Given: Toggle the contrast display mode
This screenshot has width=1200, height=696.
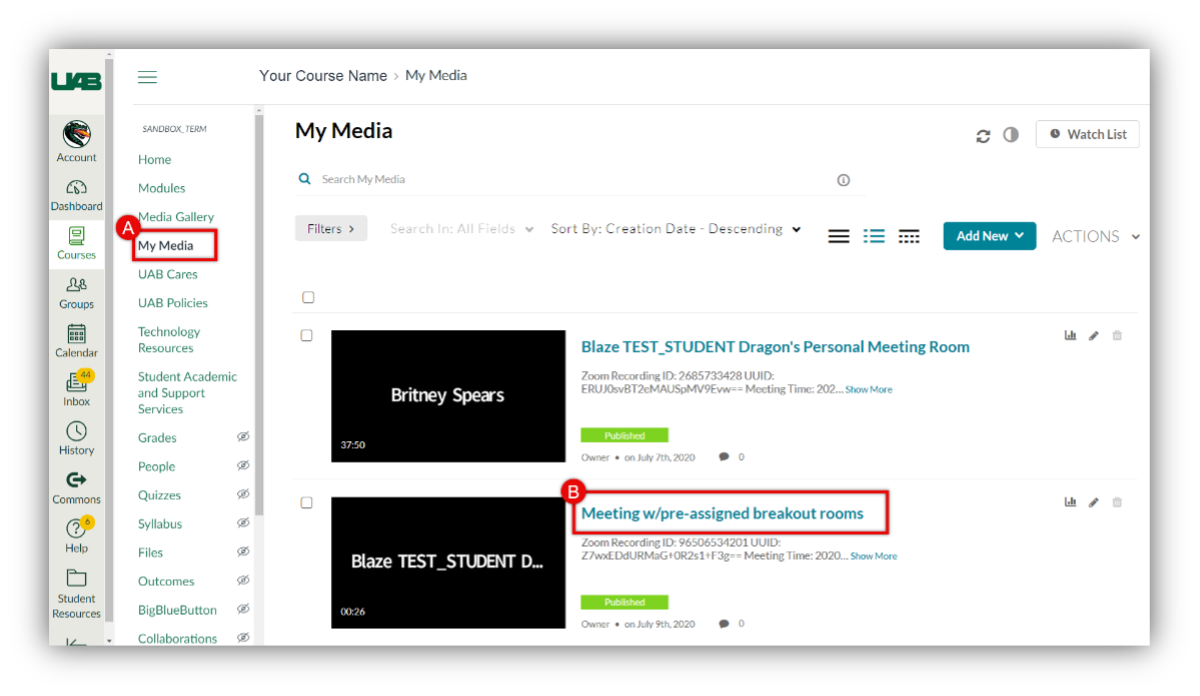Looking at the screenshot, I should [x=1010, y=134].
